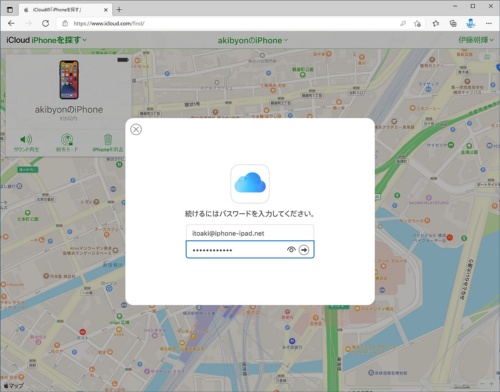Image resolution: width=500 pixels, height=392 pixels.
Task: Click forward navigation arrow in browser
Action: point(28,23)
